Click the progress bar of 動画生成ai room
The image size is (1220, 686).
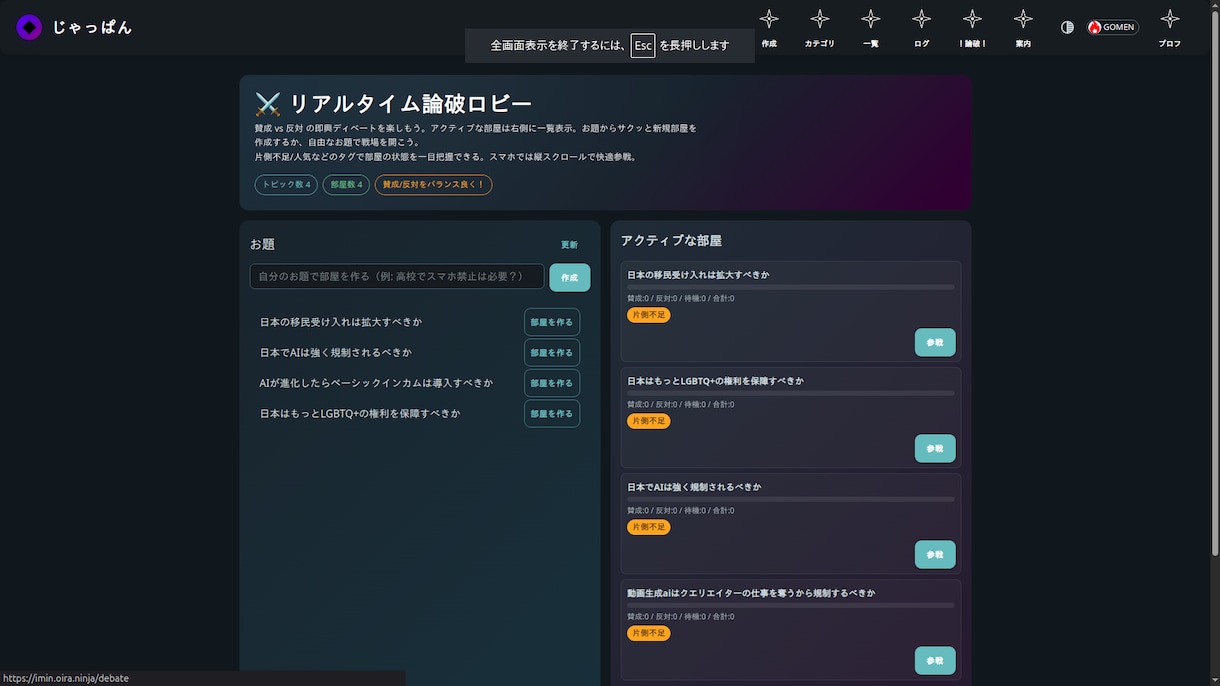791,605
